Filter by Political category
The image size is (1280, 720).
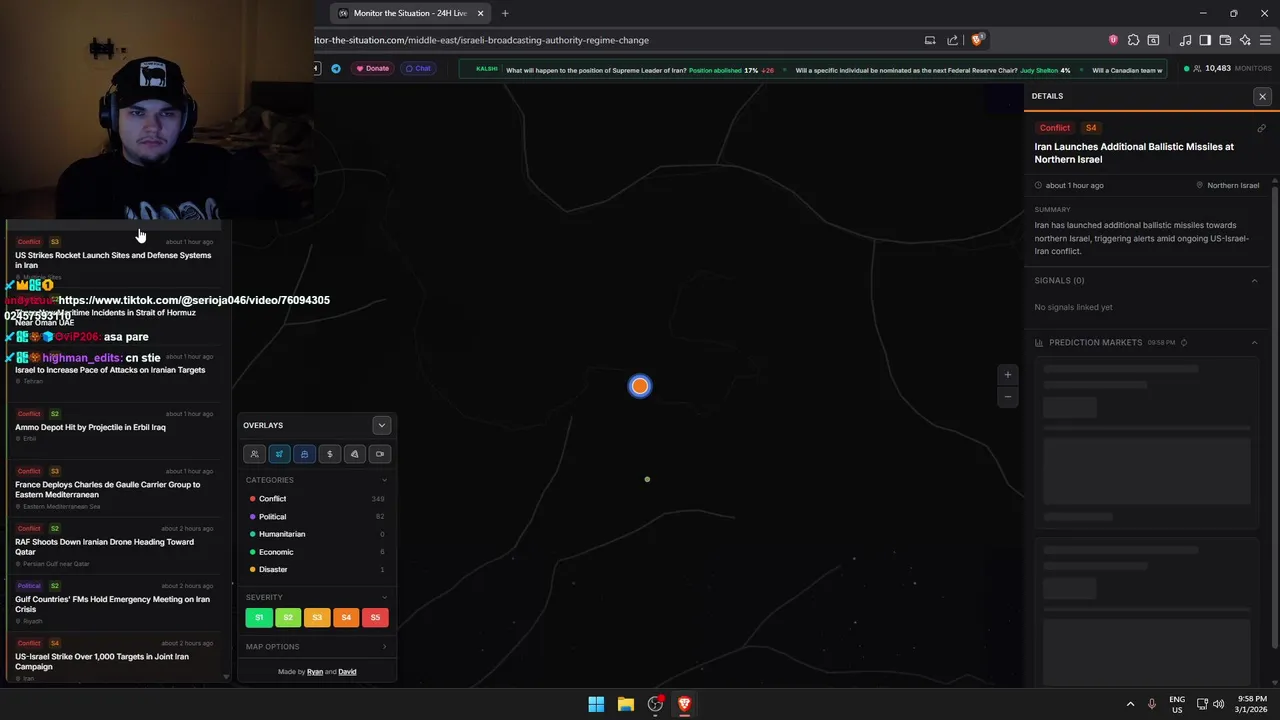316,517
